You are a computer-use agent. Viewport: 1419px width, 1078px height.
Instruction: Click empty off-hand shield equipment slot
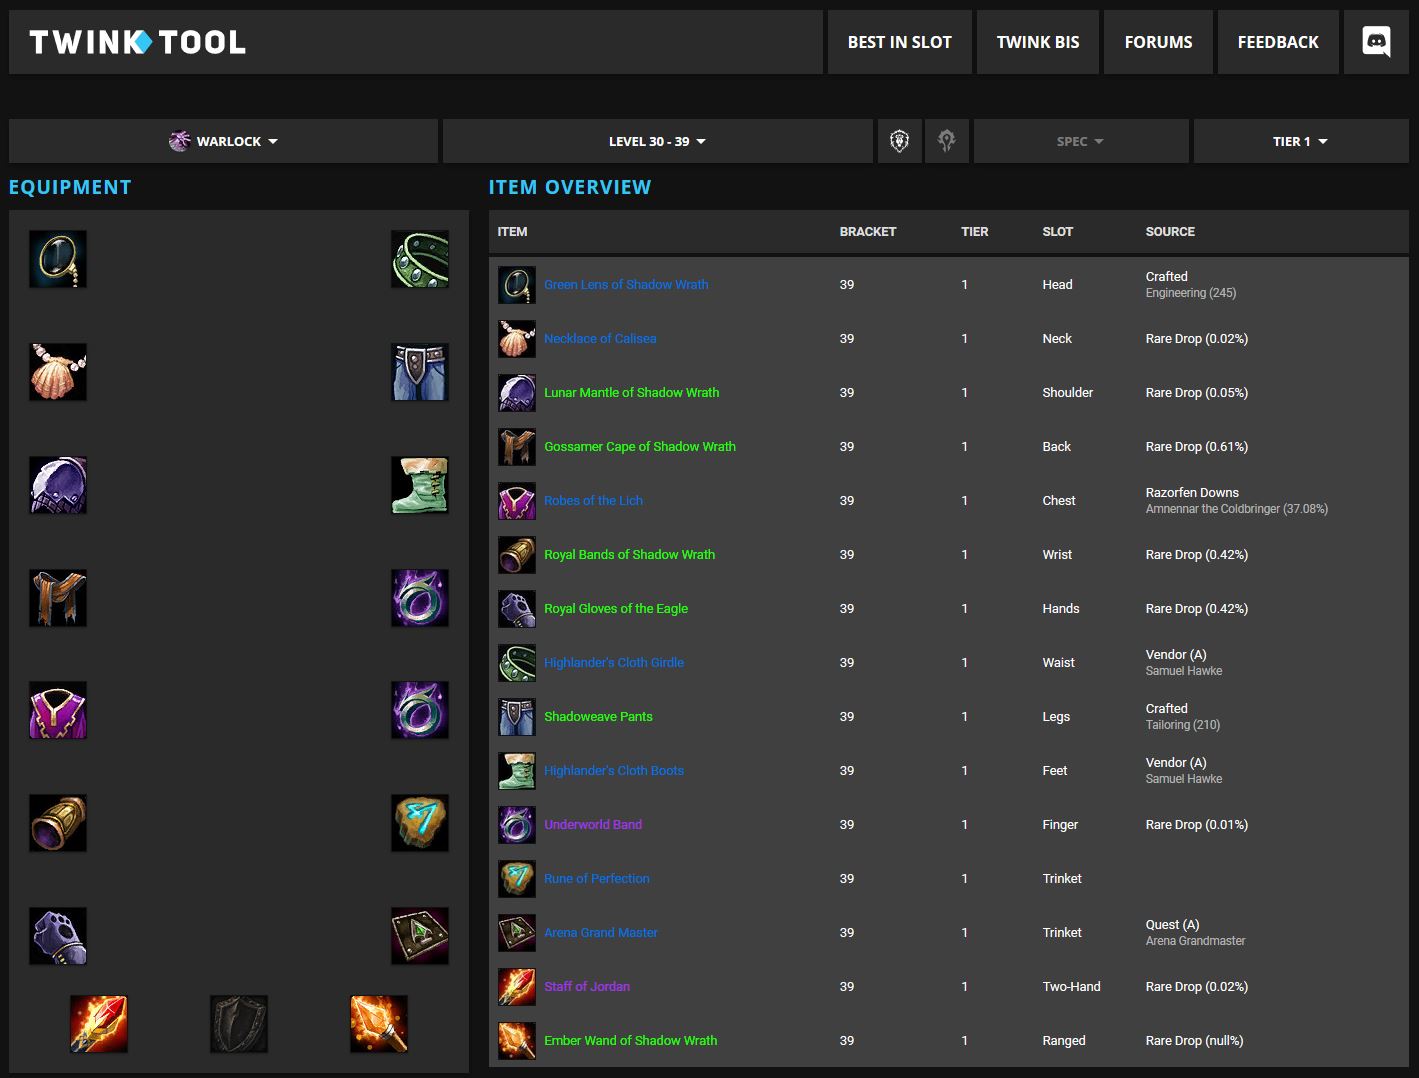click(x=239, y=1024)
